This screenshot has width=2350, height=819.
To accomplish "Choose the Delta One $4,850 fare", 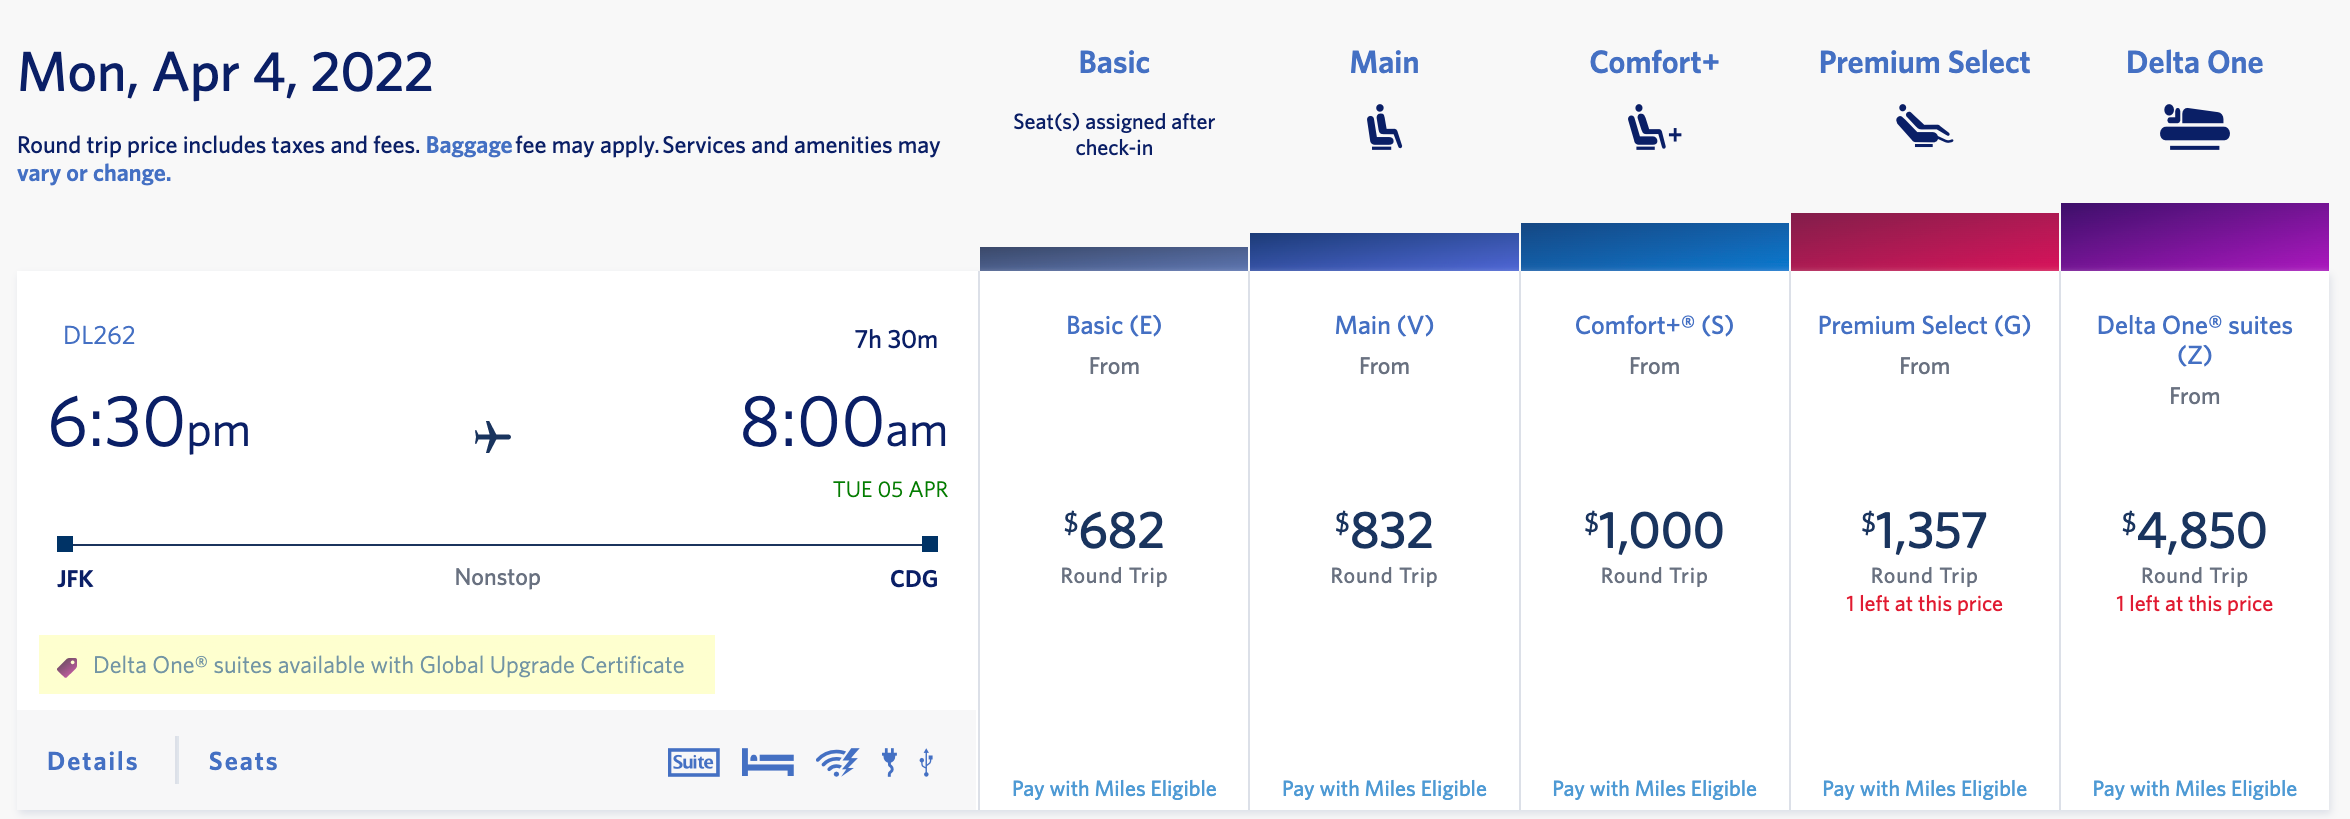I will pos(2193,530).
